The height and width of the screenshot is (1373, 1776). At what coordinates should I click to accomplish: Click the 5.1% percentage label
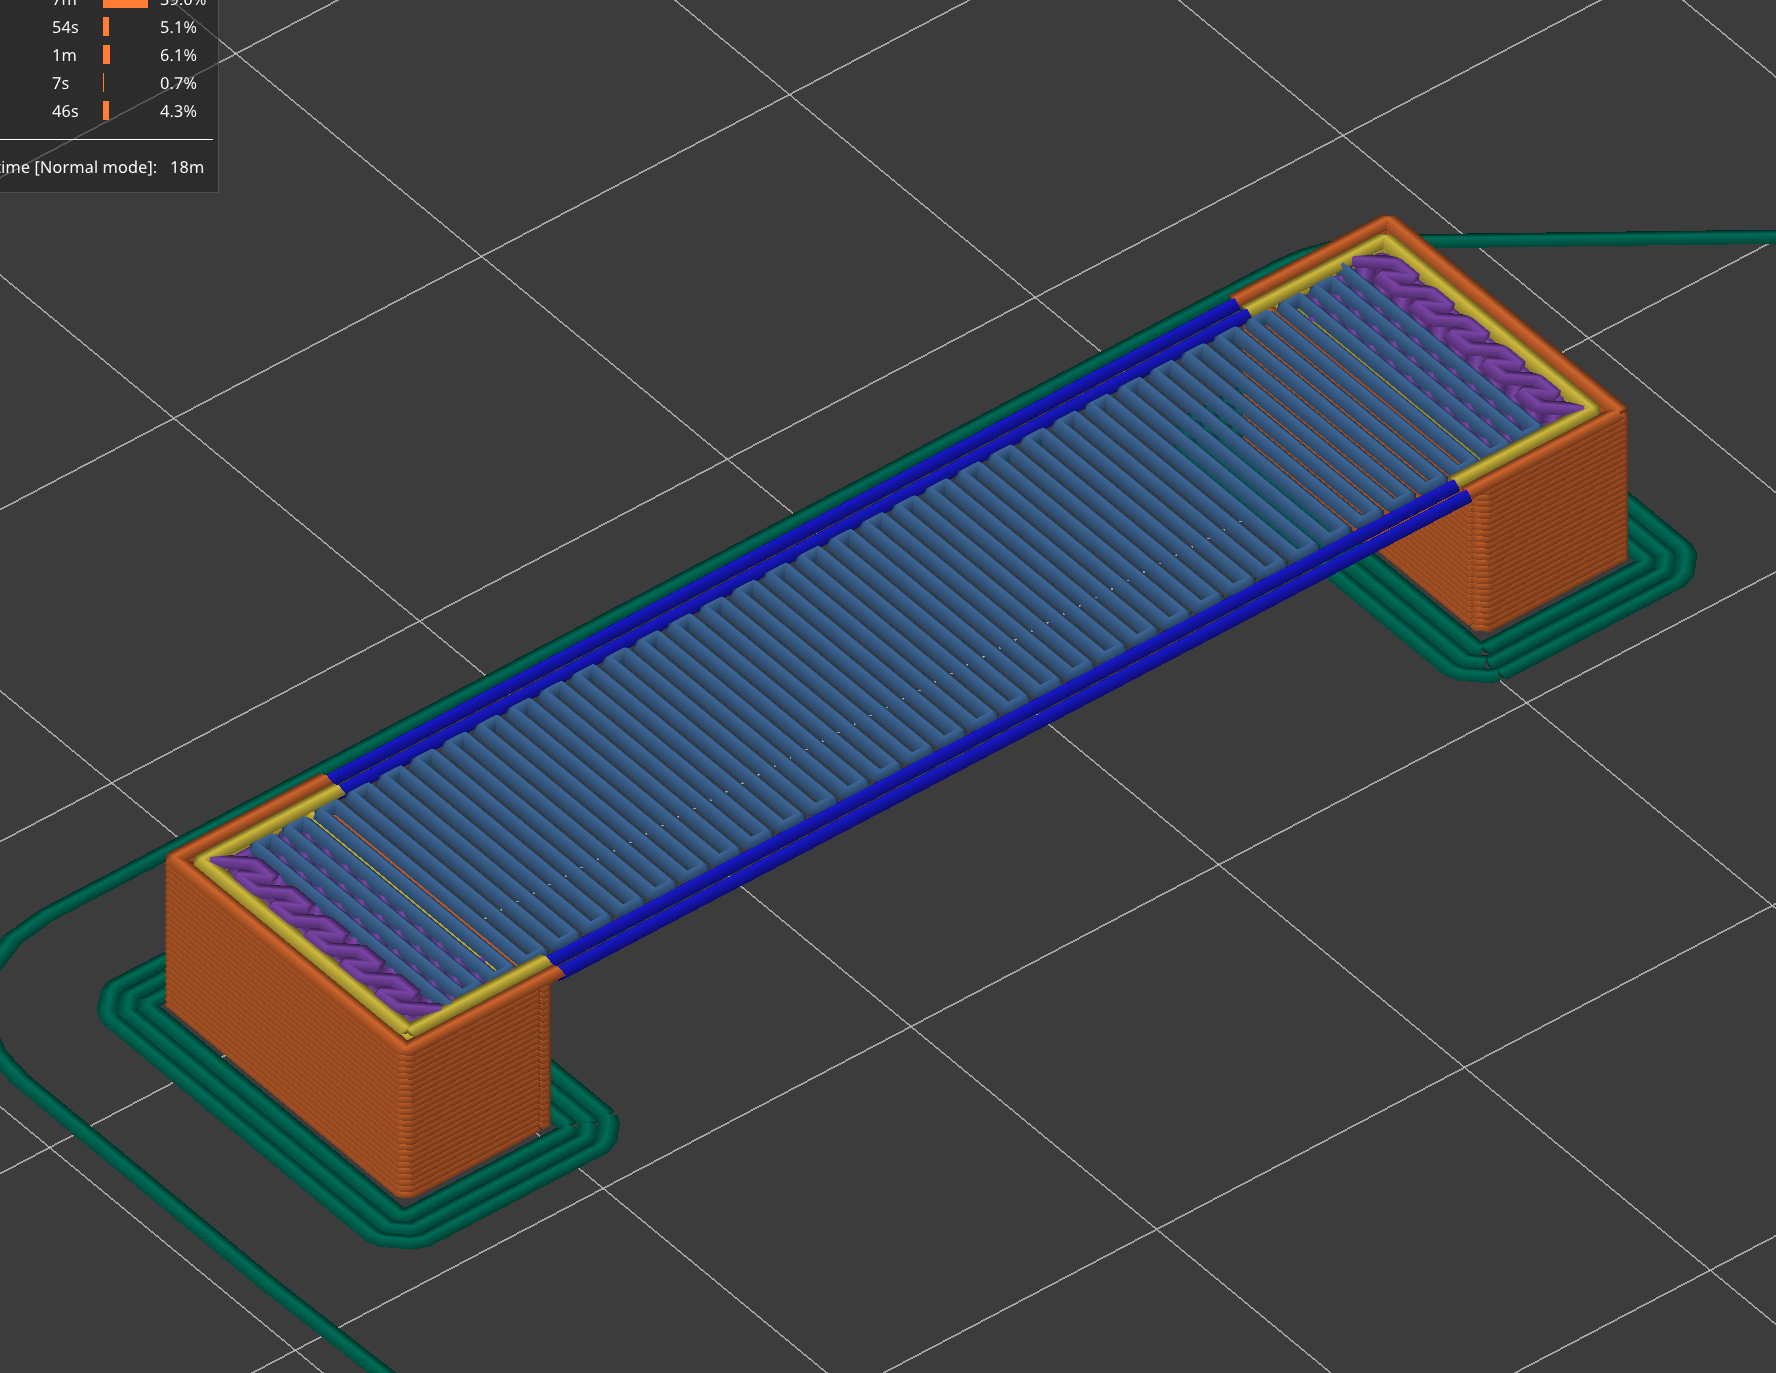(x=177, y=27)
